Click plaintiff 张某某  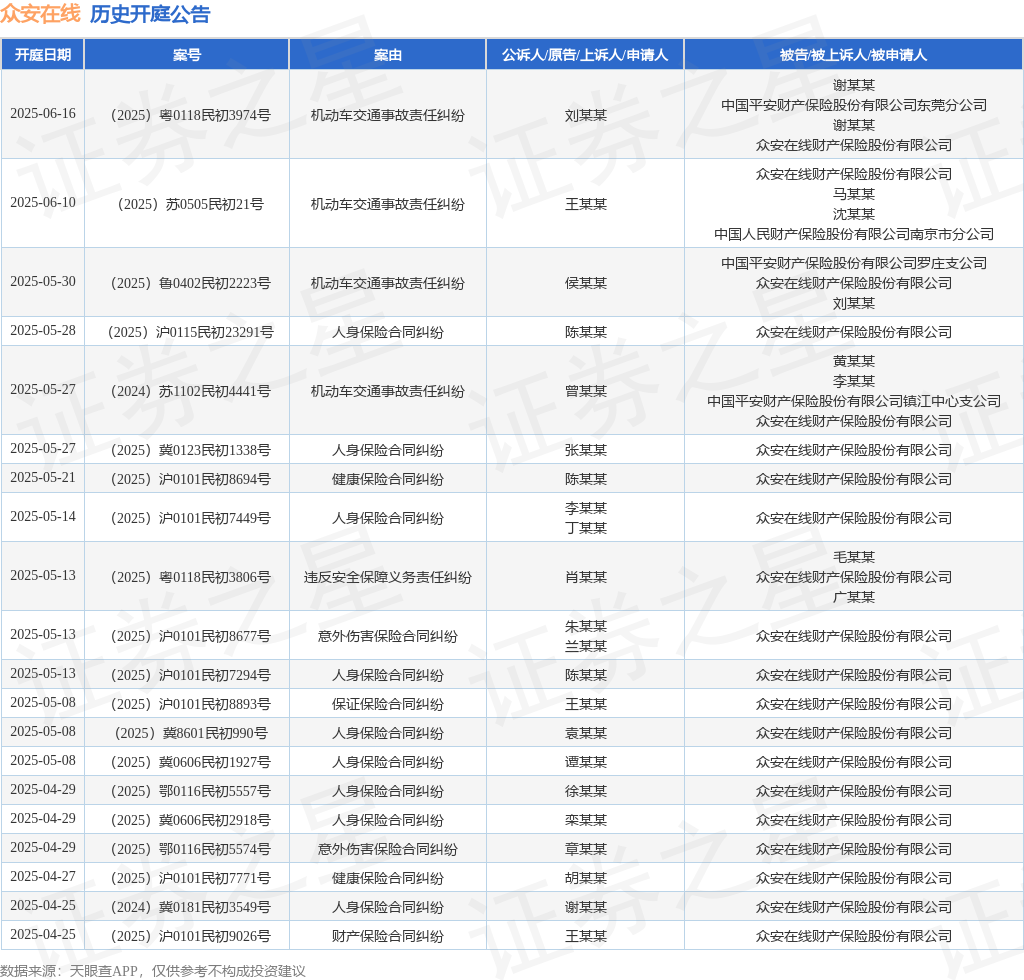(586, 450)
